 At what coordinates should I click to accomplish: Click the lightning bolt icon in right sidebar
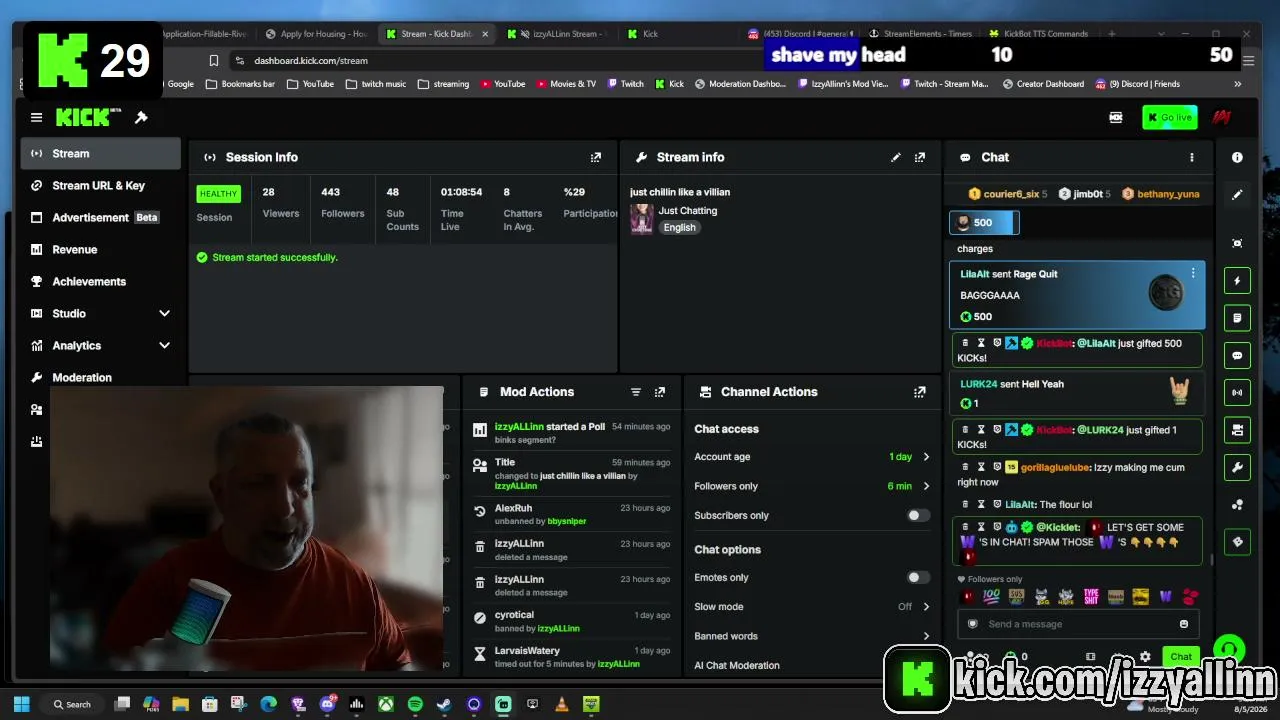(1237, 281)
